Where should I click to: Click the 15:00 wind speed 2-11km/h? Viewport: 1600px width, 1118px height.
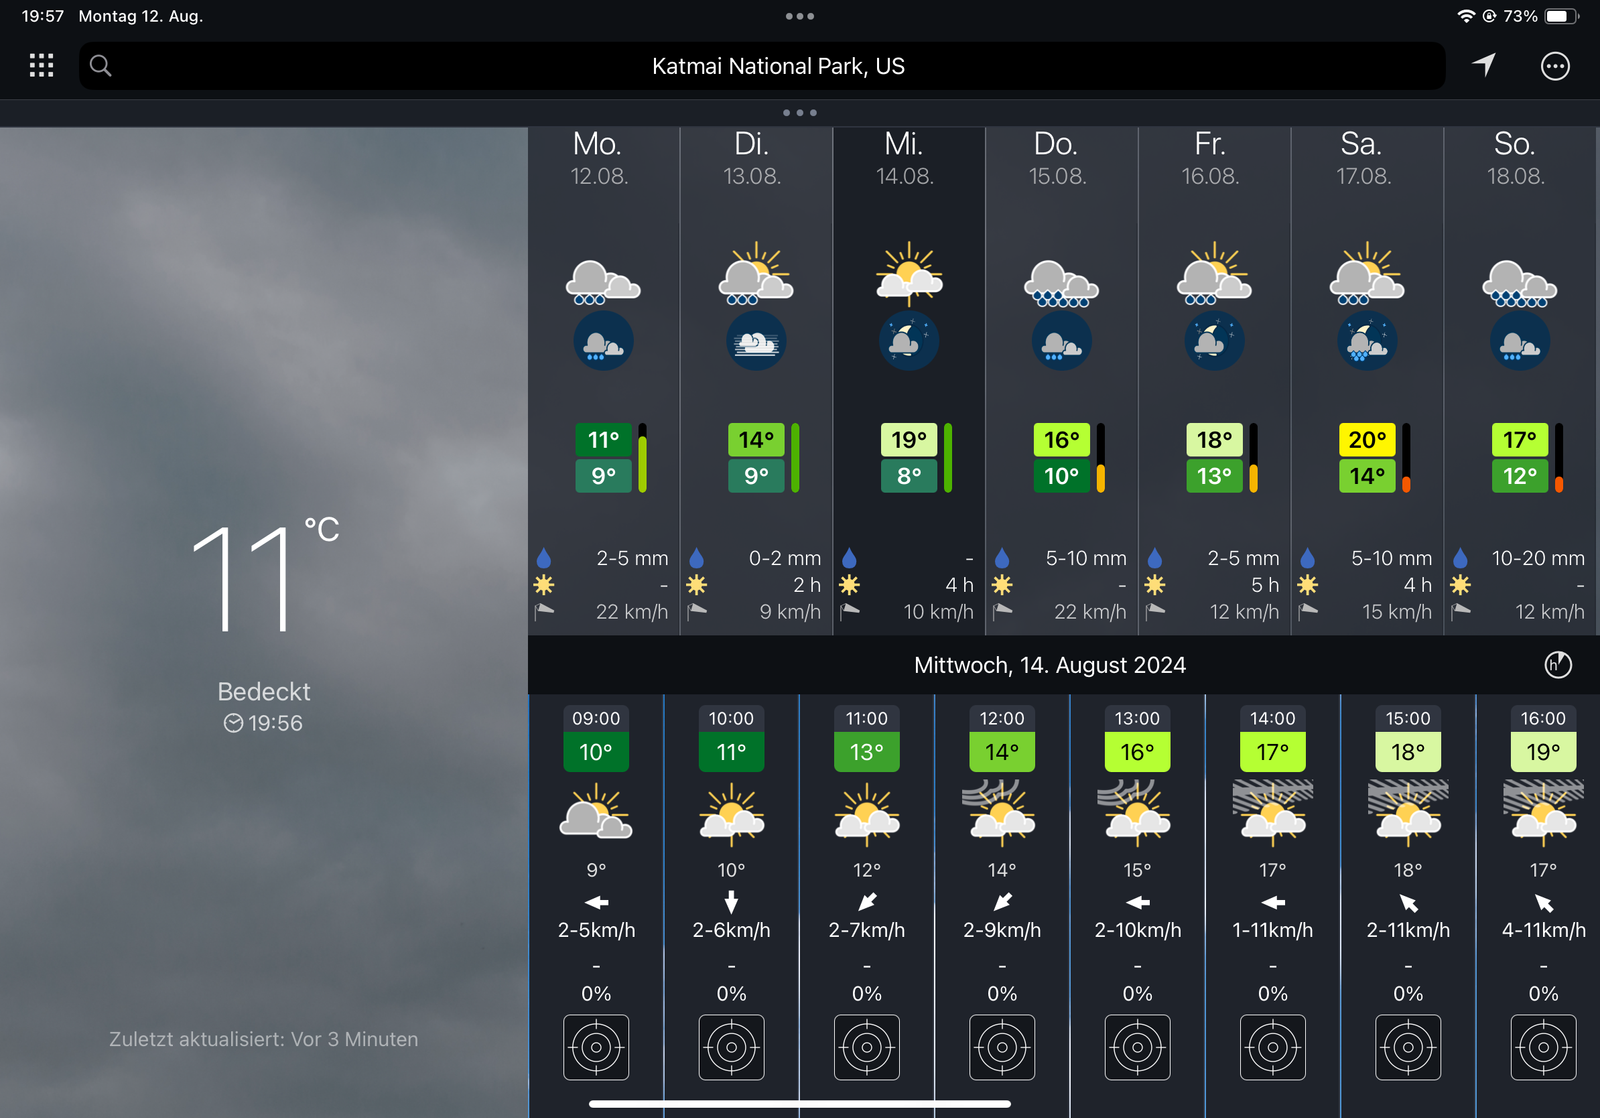pos(1408,930)
